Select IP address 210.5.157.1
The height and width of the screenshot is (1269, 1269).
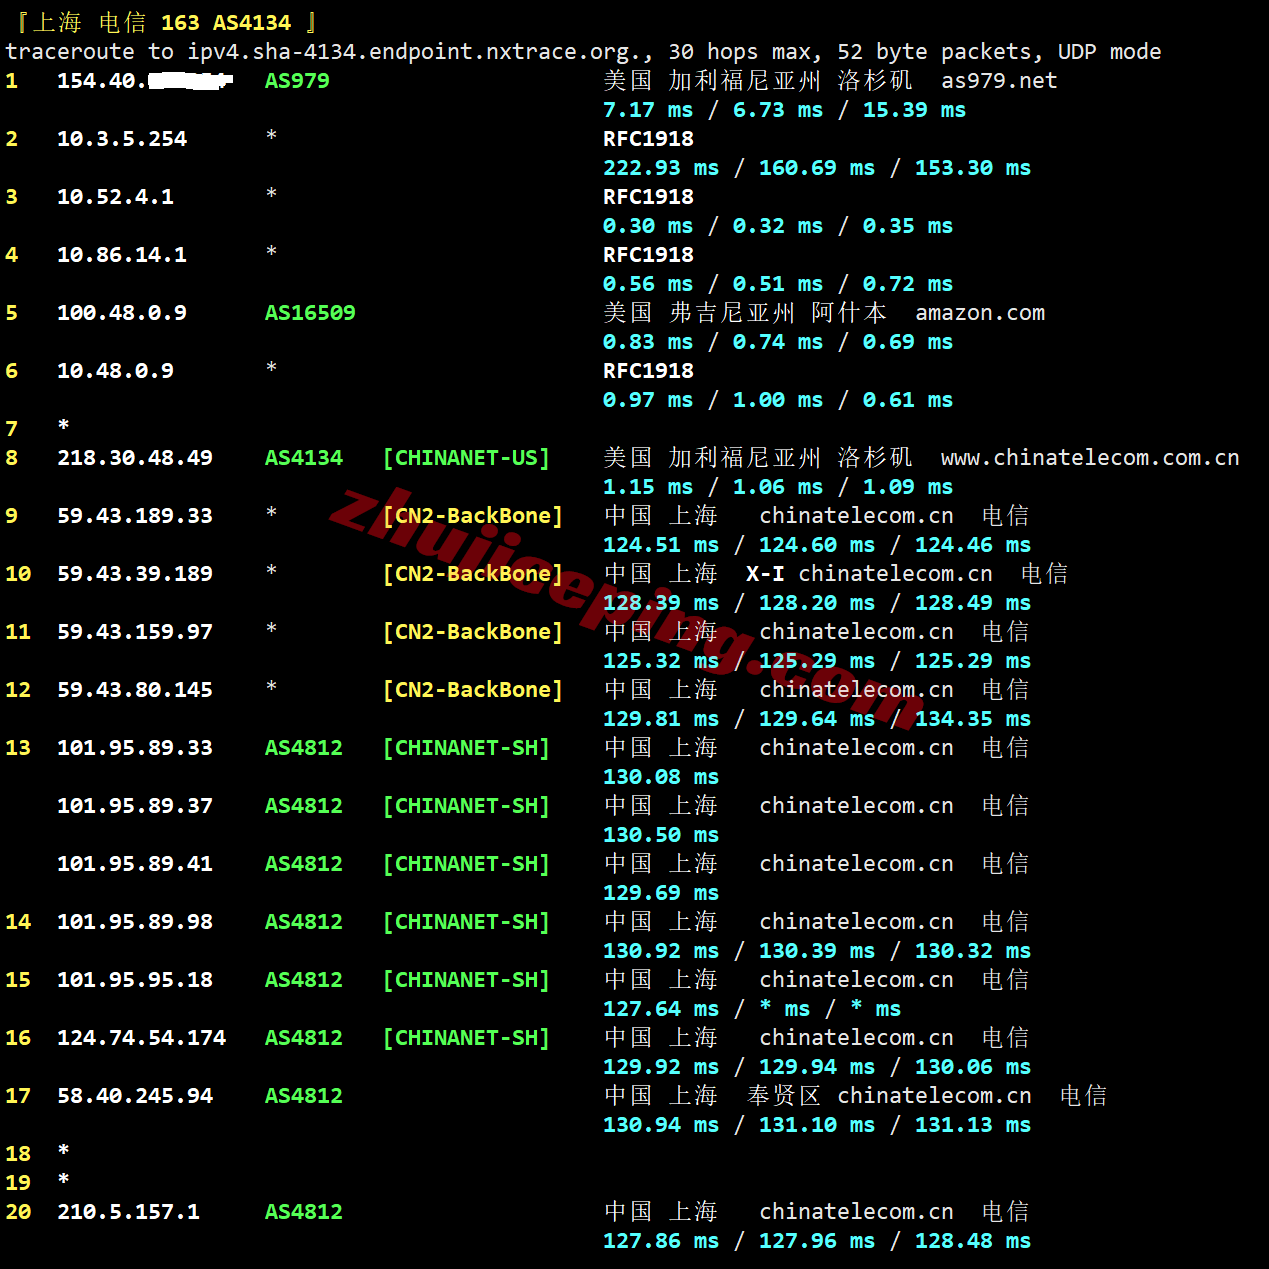point(128,1212)
